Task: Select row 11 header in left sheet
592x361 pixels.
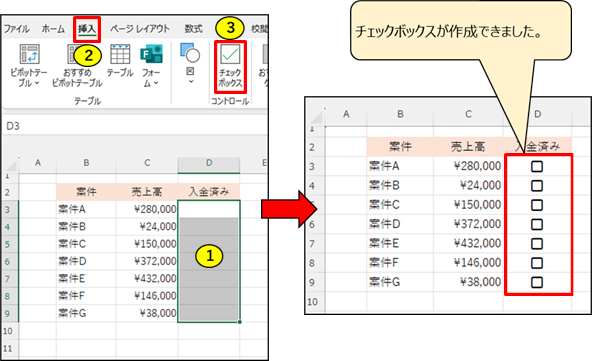Action: point(8,349)
